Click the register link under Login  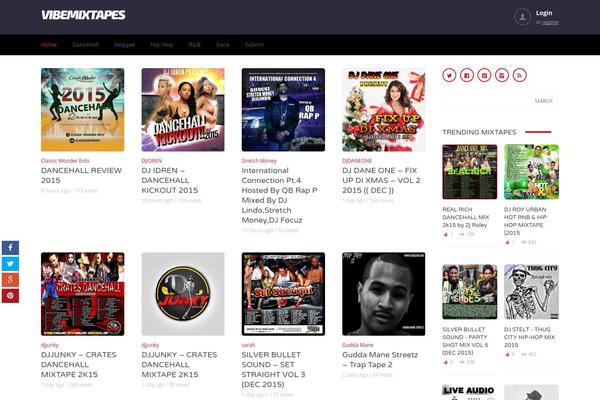[550, 23]
